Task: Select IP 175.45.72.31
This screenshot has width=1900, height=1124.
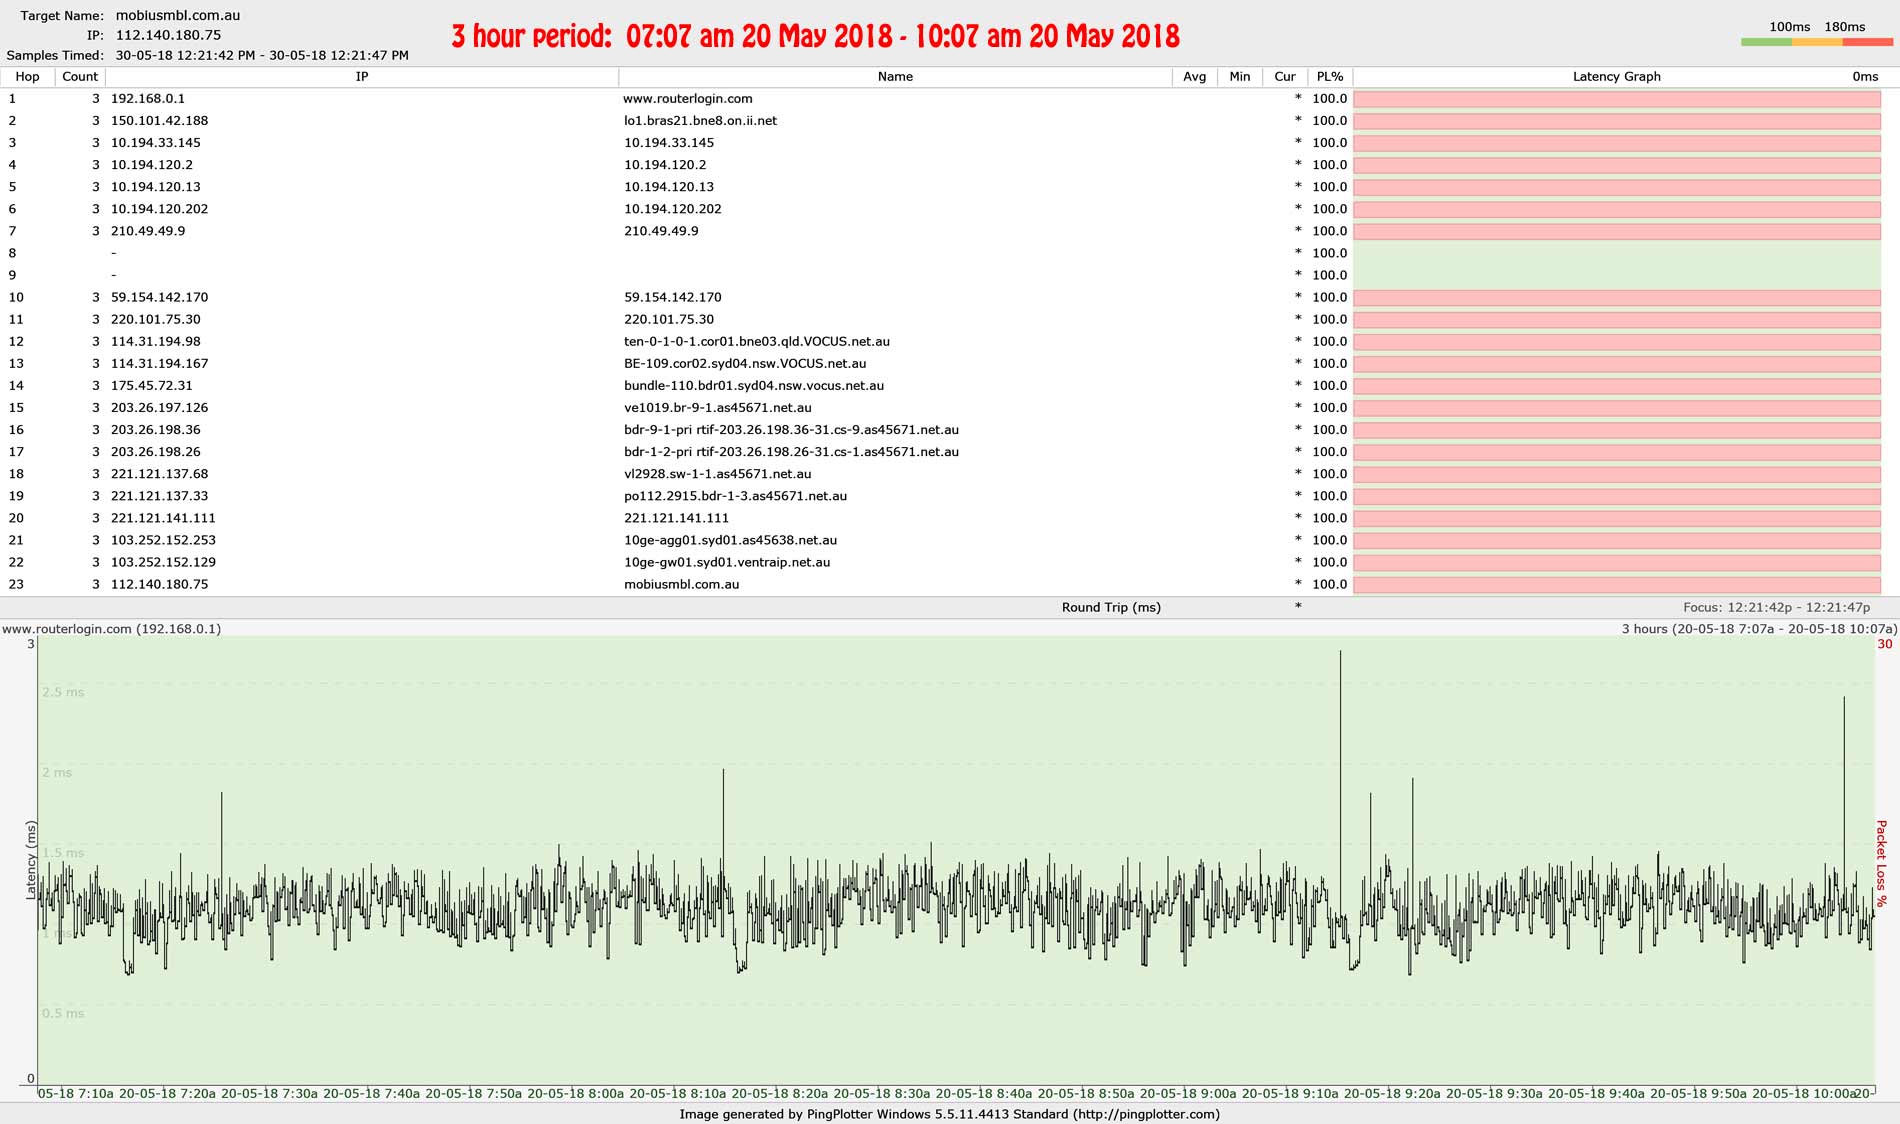Action: (x=152, y=385)
